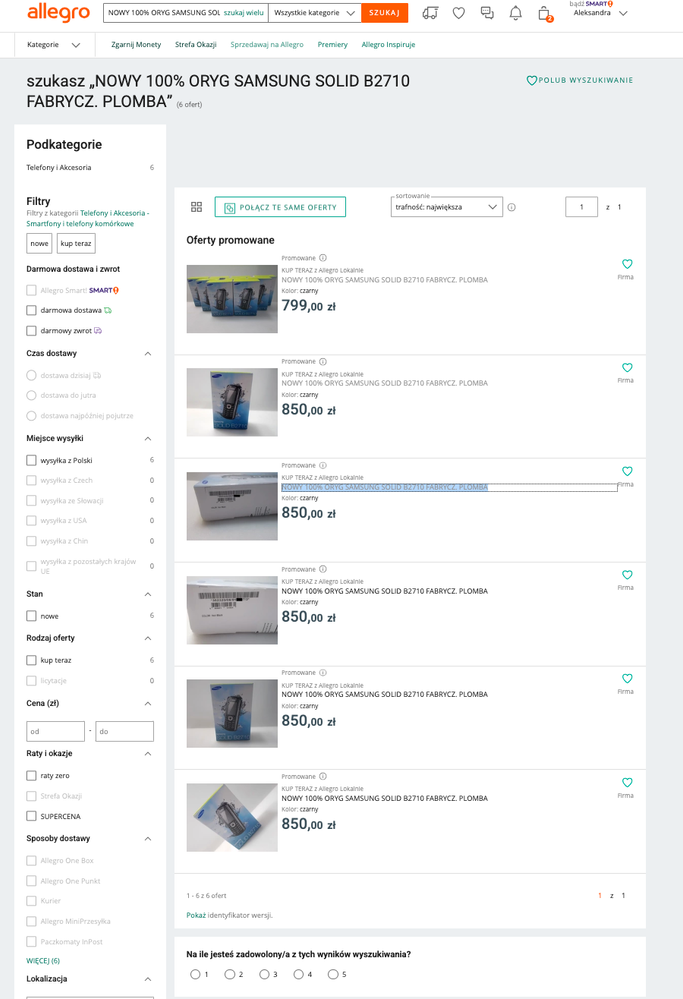Collapse Rodzaj oferty section
This screenshot has height=999, width=683.
148,638
